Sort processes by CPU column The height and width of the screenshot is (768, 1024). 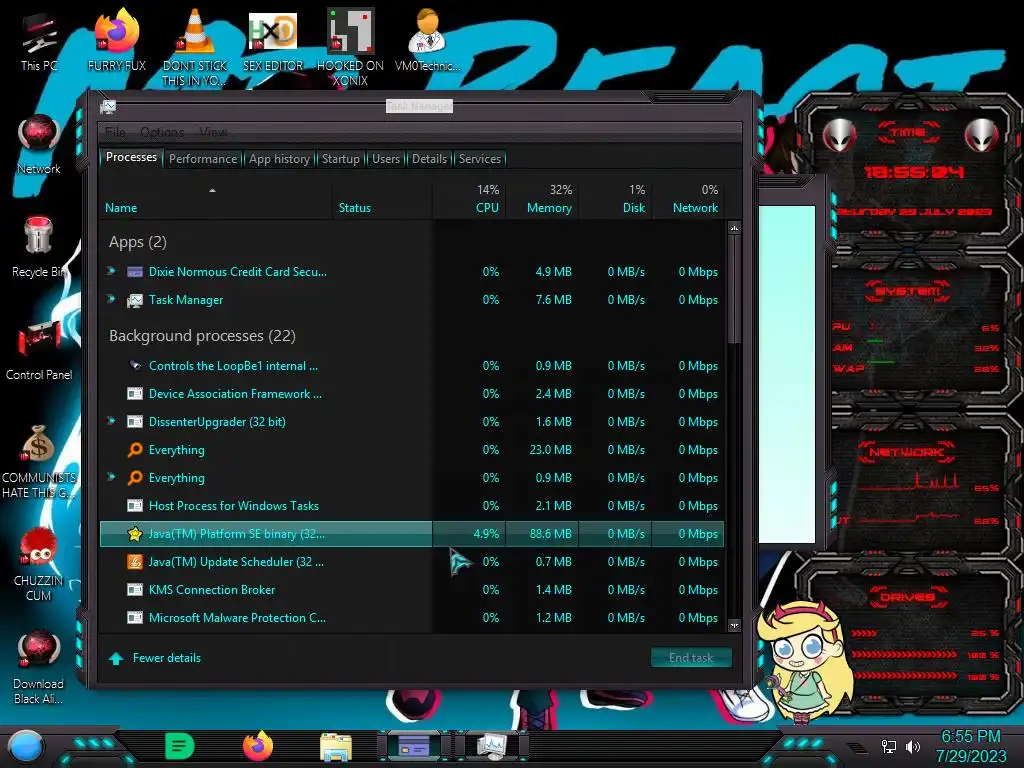(x=469, y=200)
